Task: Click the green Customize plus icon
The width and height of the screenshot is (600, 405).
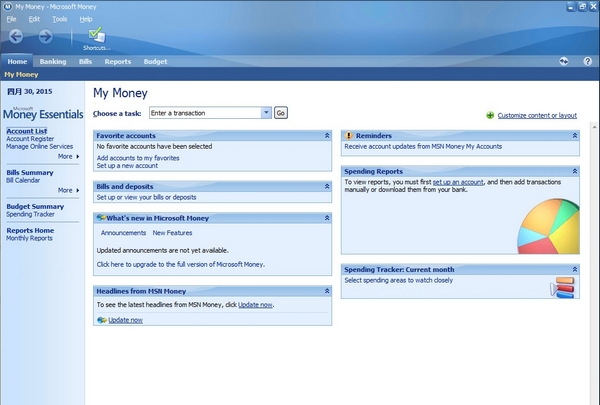Action: (489, 115)
